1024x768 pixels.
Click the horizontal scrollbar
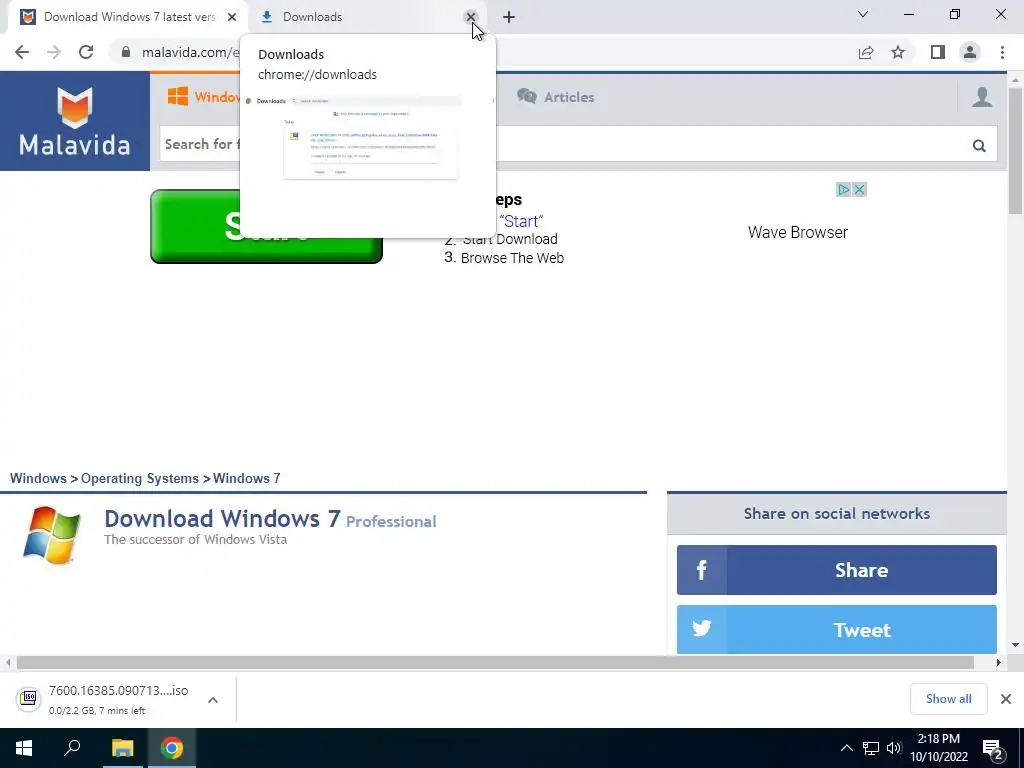[495, 662]
